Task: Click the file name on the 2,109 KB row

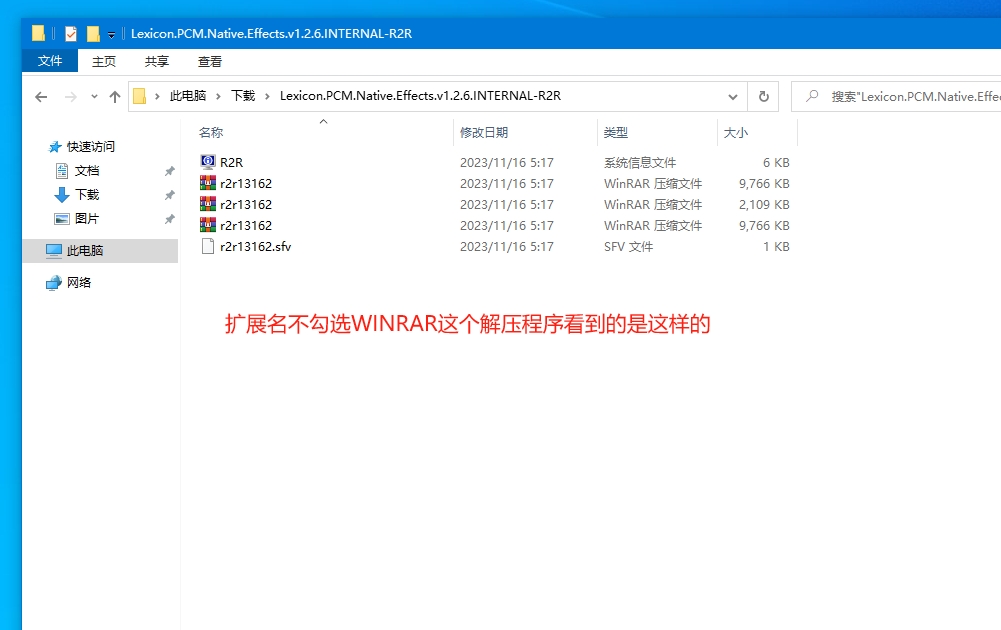Action: pos(246,205)
